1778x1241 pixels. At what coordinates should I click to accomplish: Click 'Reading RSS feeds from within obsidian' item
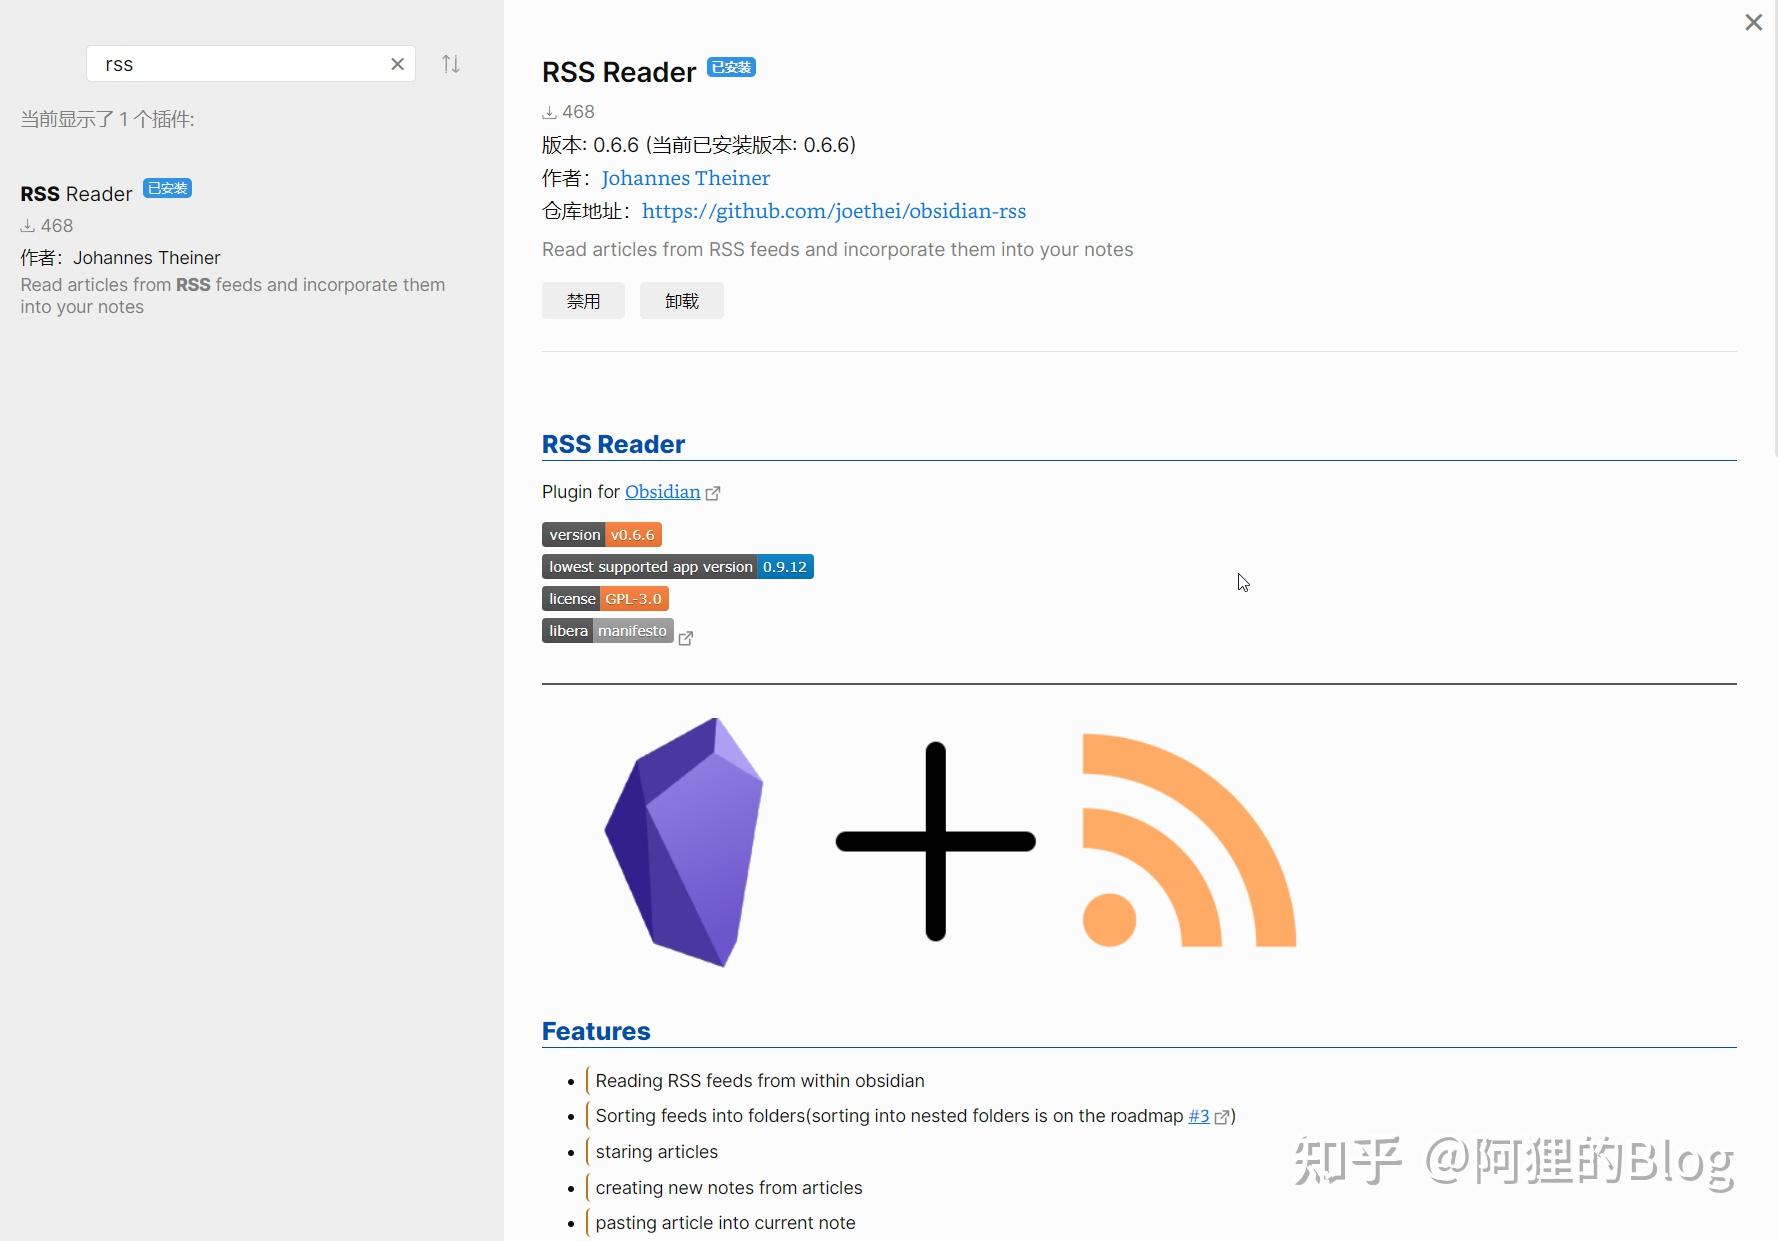(759, 1081)
